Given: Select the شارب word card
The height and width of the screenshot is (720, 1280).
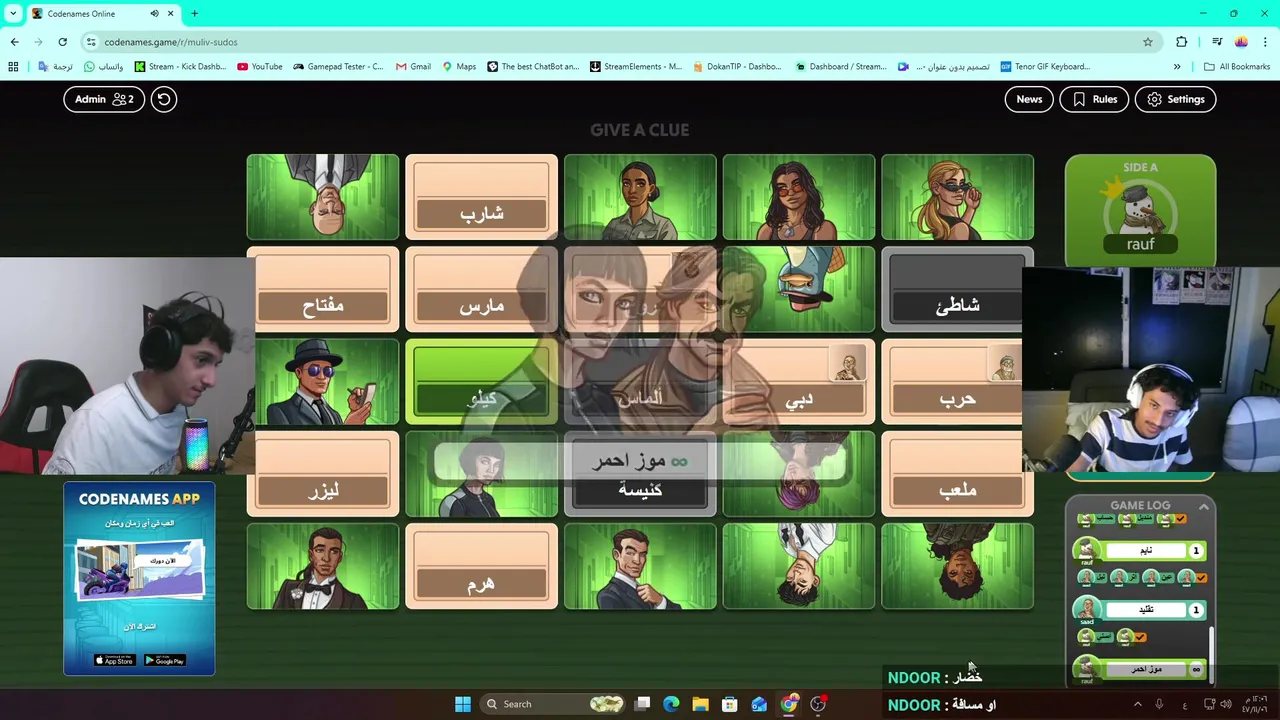Looking at the screenshot, I should click(x=481, y=197).
